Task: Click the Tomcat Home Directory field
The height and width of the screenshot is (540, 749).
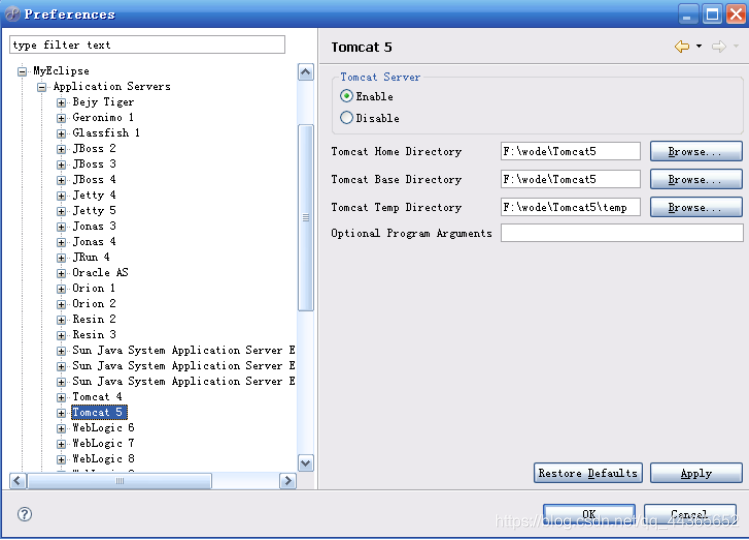Action: coord(570,151)
